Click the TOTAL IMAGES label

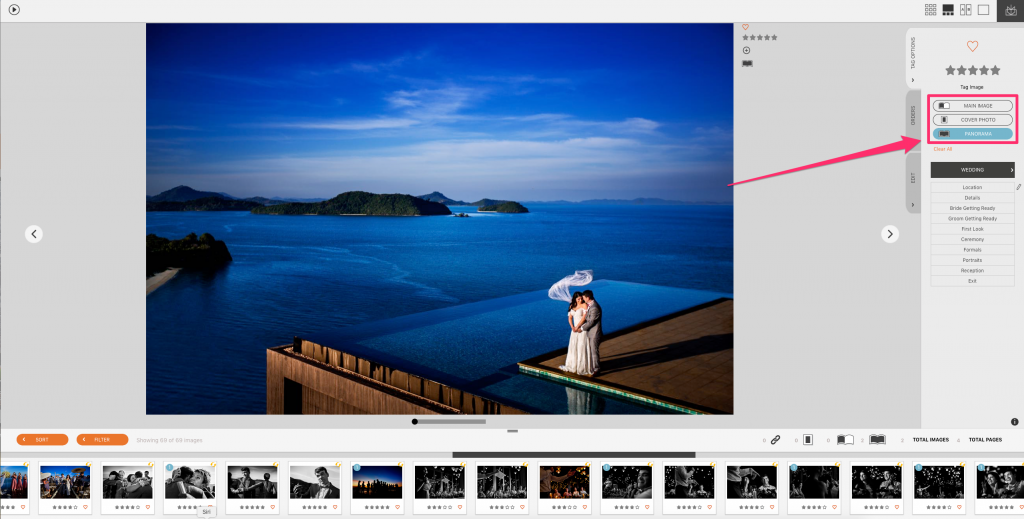pos(930,440)
